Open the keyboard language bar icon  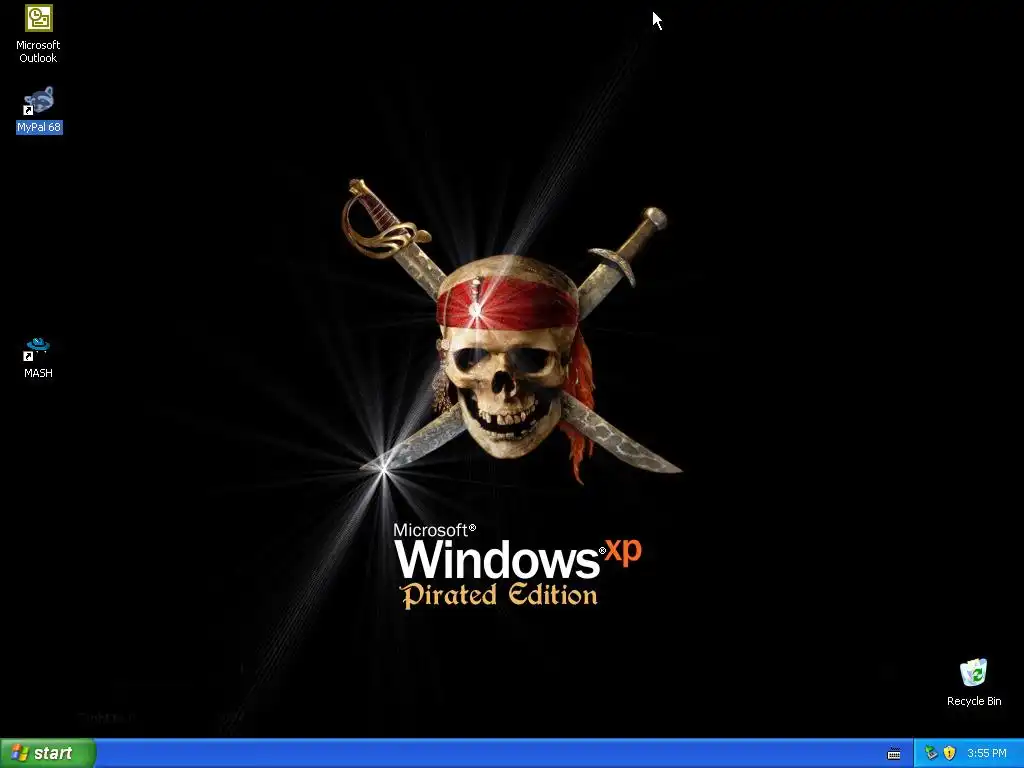pyautogui.click(x=894, y=754)
